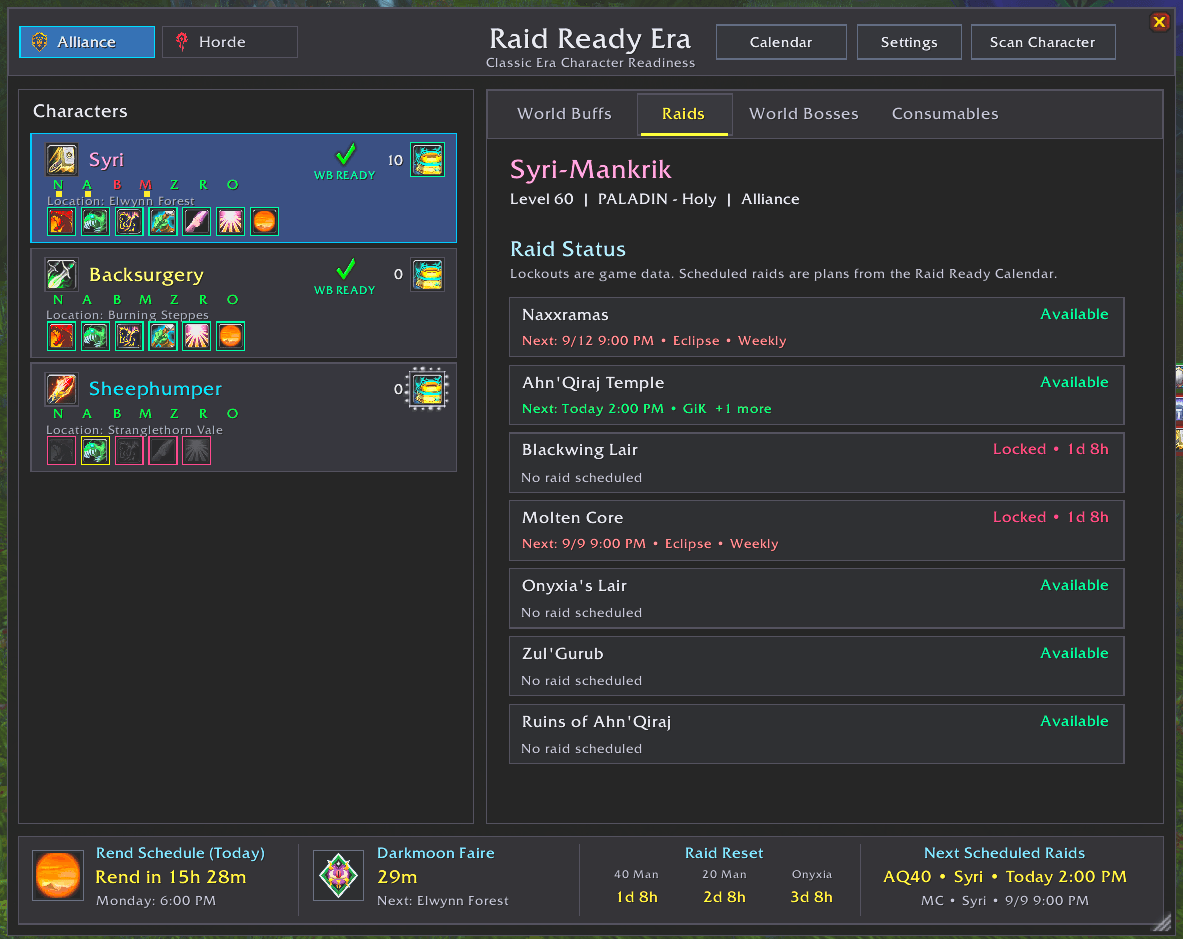1183x939 pixels.
Task: Click the purple Songflower icon in Backsurgery's row
Action: (x=129, y=336)
